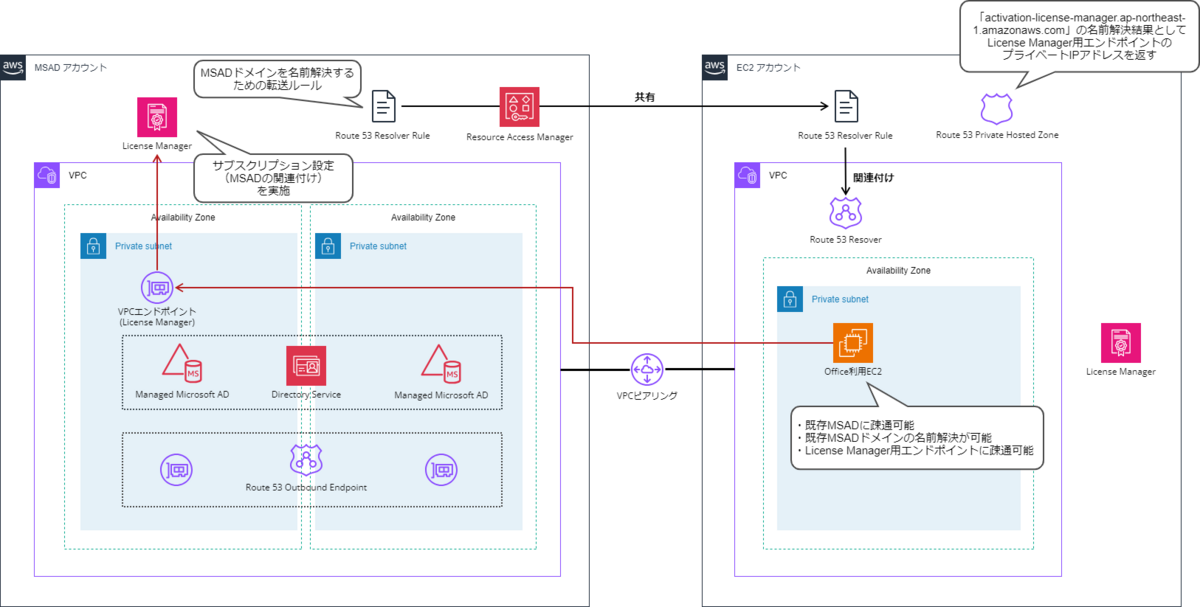Image resolution: width=1200 pixels, height=607 pixels.
Task: Click 'Route 53 Resolver Rule' label in MSAD account
Action: (383, 134)
